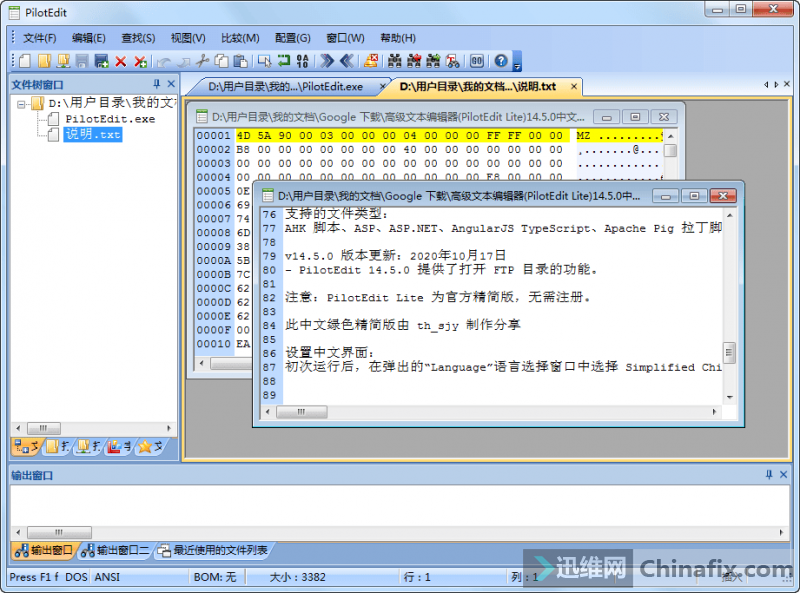
Task: Click line 82 注意 text
Action: pos(437,298)
